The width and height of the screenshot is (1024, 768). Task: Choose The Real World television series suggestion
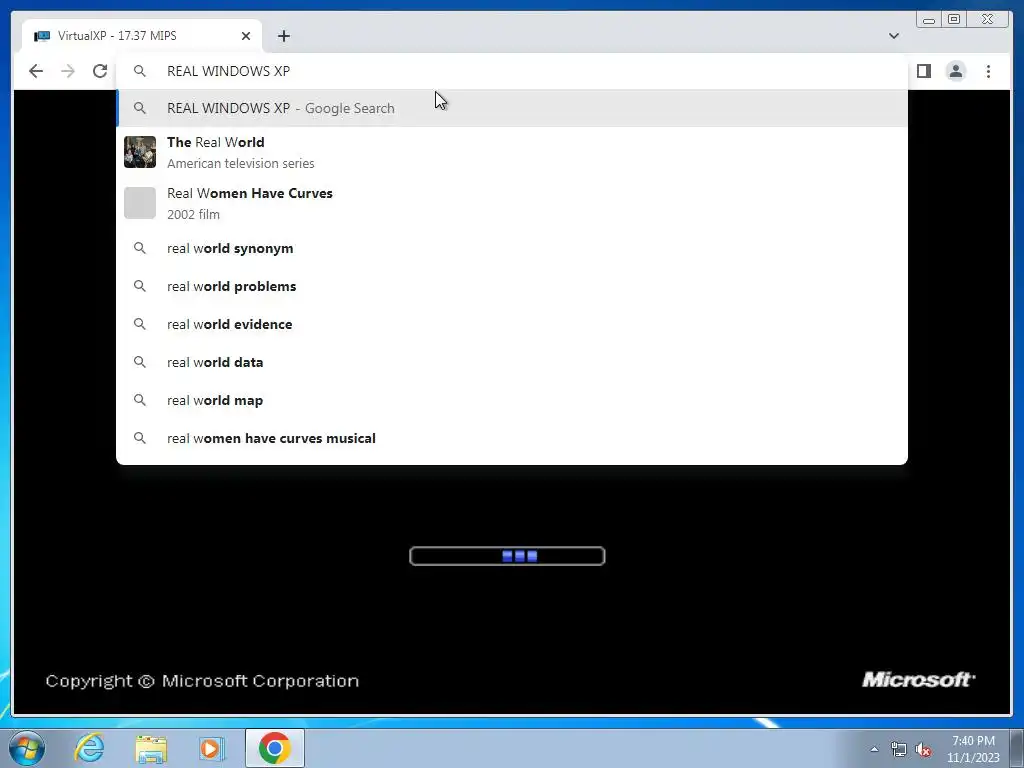pos(512,152)
